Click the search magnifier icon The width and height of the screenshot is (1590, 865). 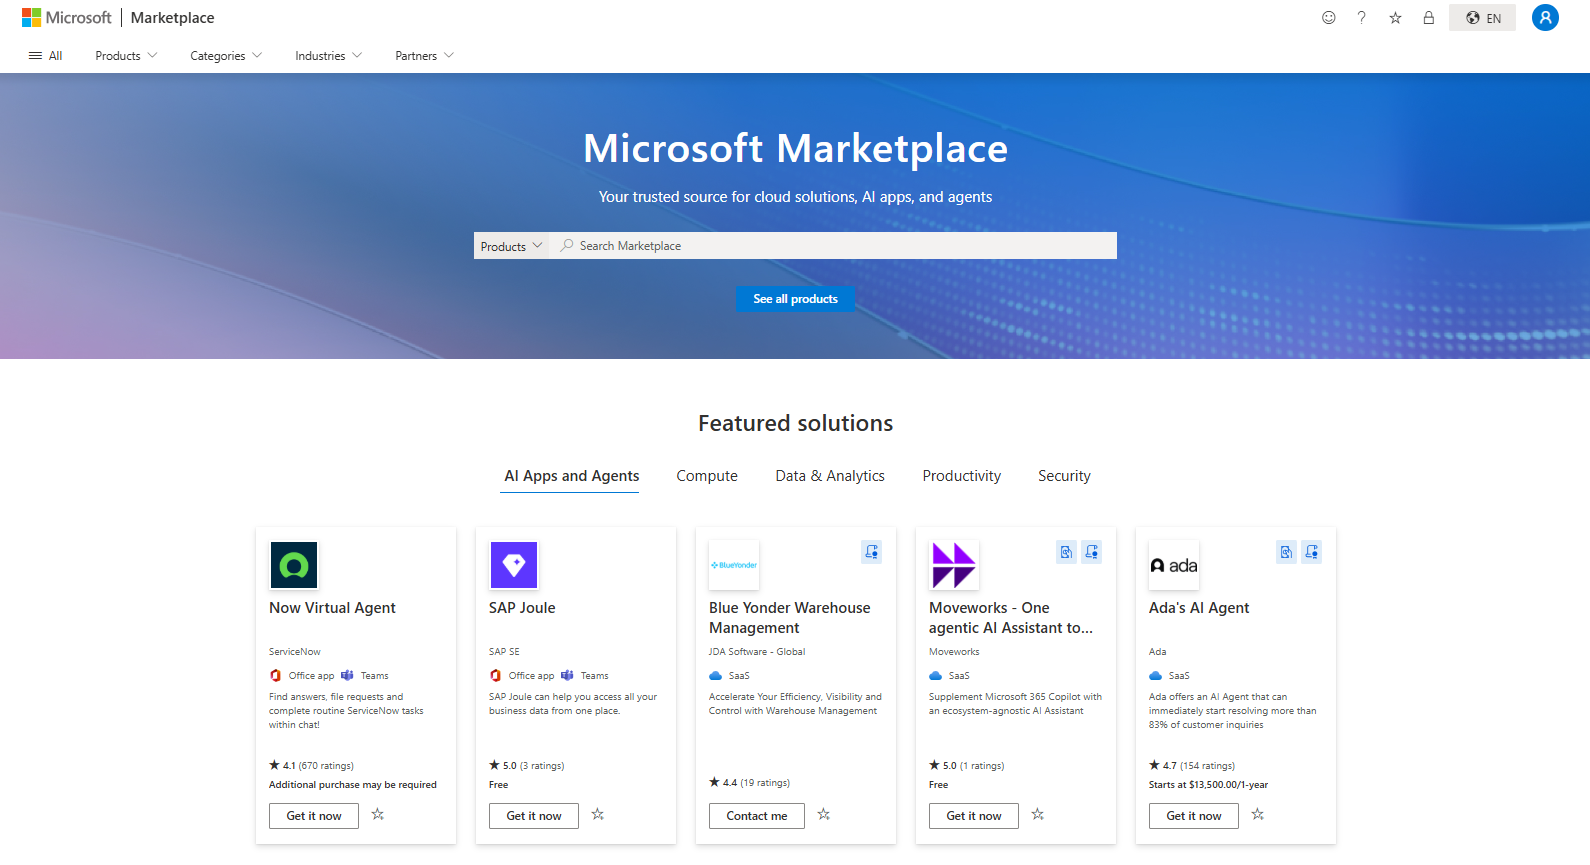(x=567, y=245)
